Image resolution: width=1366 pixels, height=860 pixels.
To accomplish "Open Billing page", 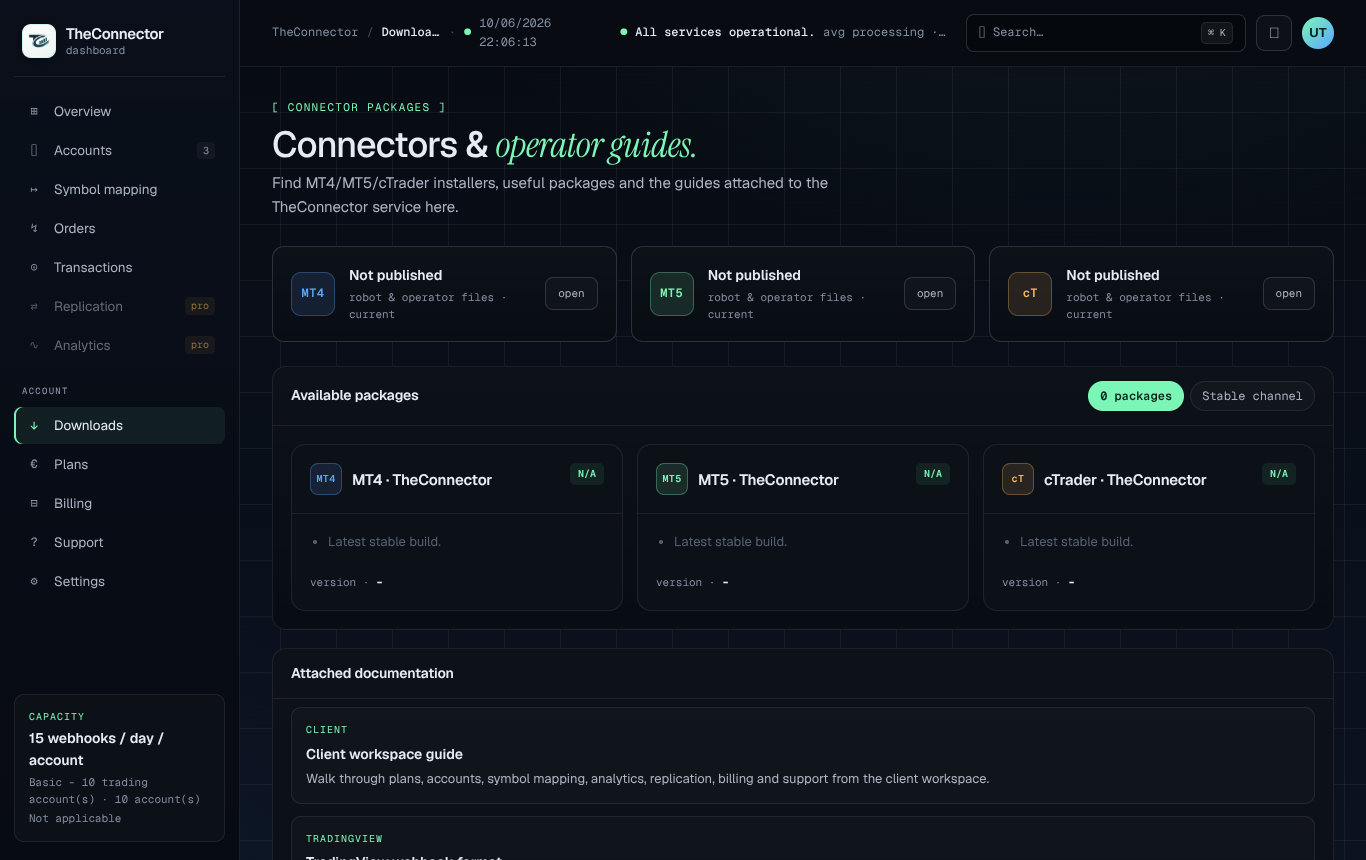I will (119, 503).
